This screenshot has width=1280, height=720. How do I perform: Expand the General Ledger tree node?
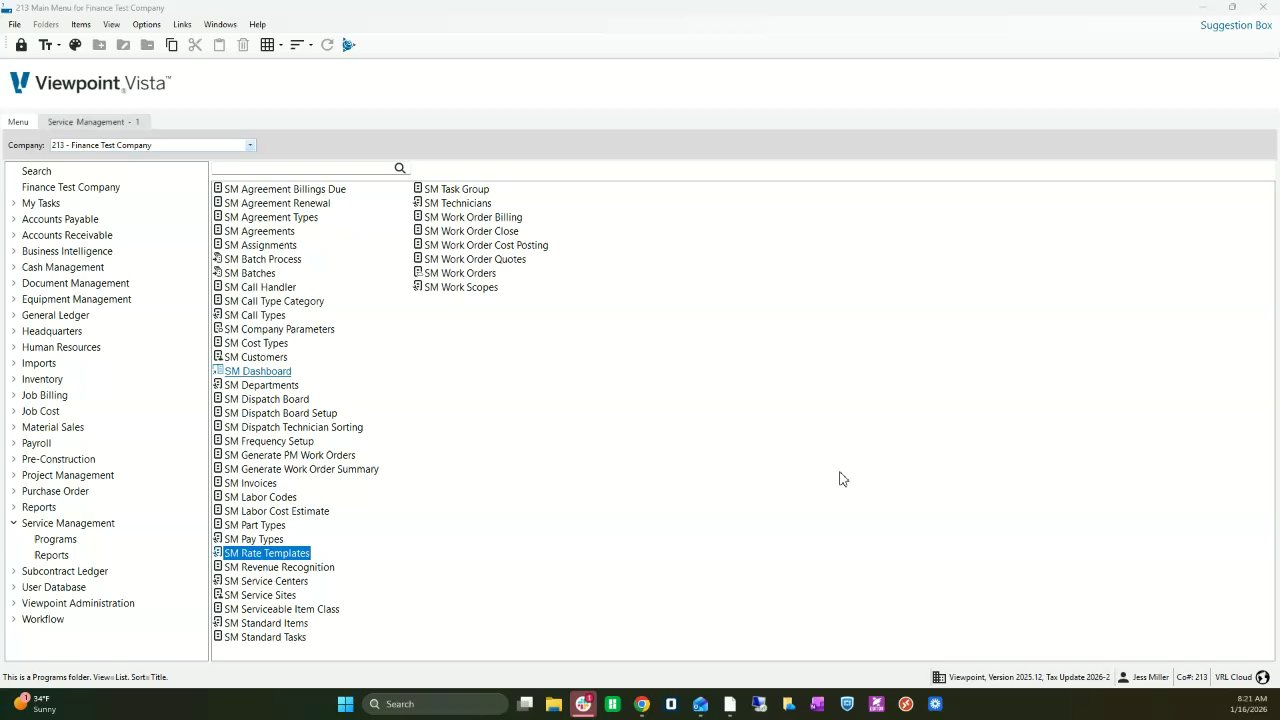(14, 315)
